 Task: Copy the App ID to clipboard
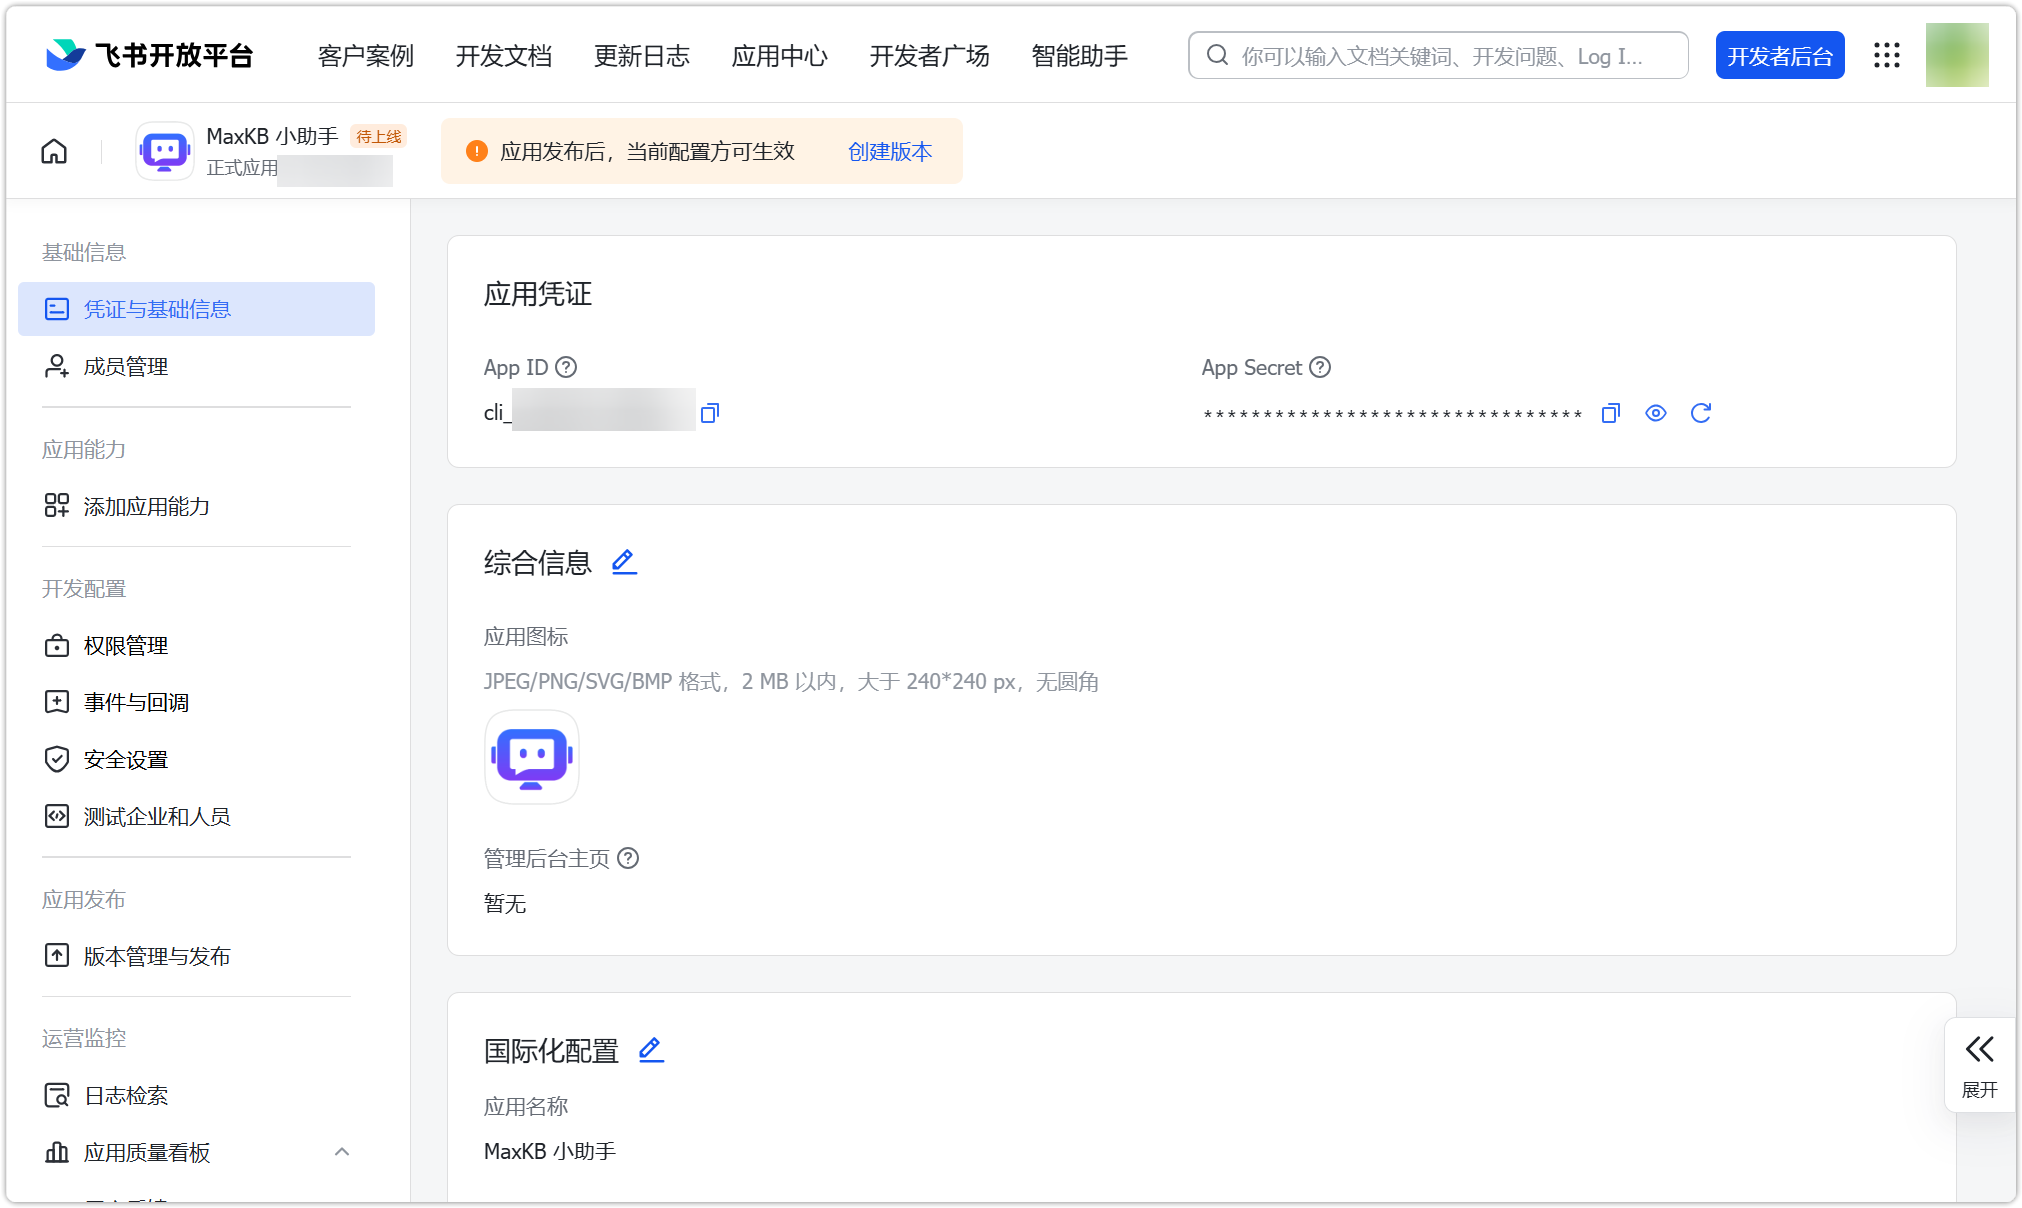point(710,412)
